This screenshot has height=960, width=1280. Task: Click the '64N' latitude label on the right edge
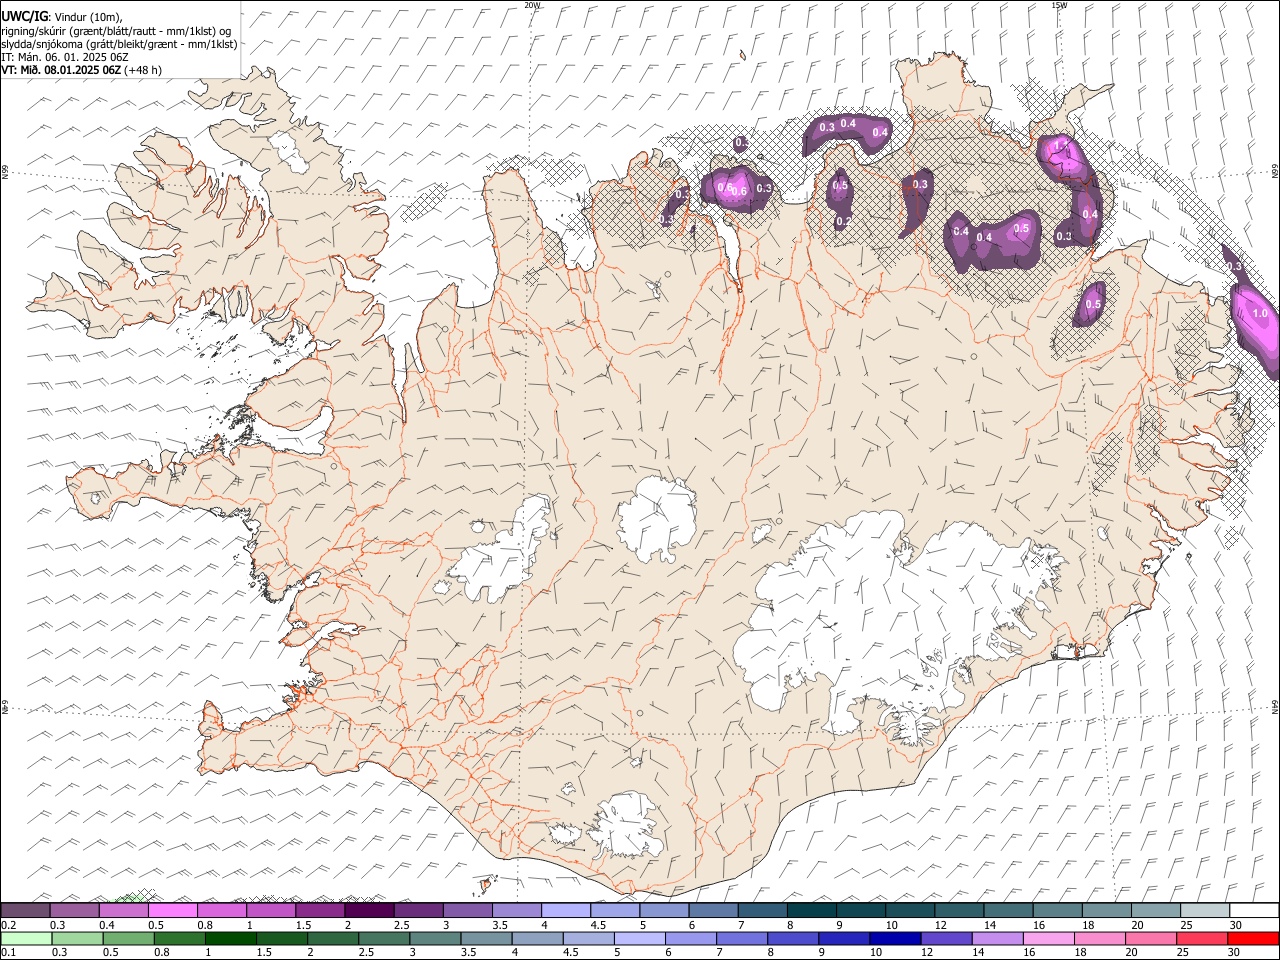(1275, 706)
